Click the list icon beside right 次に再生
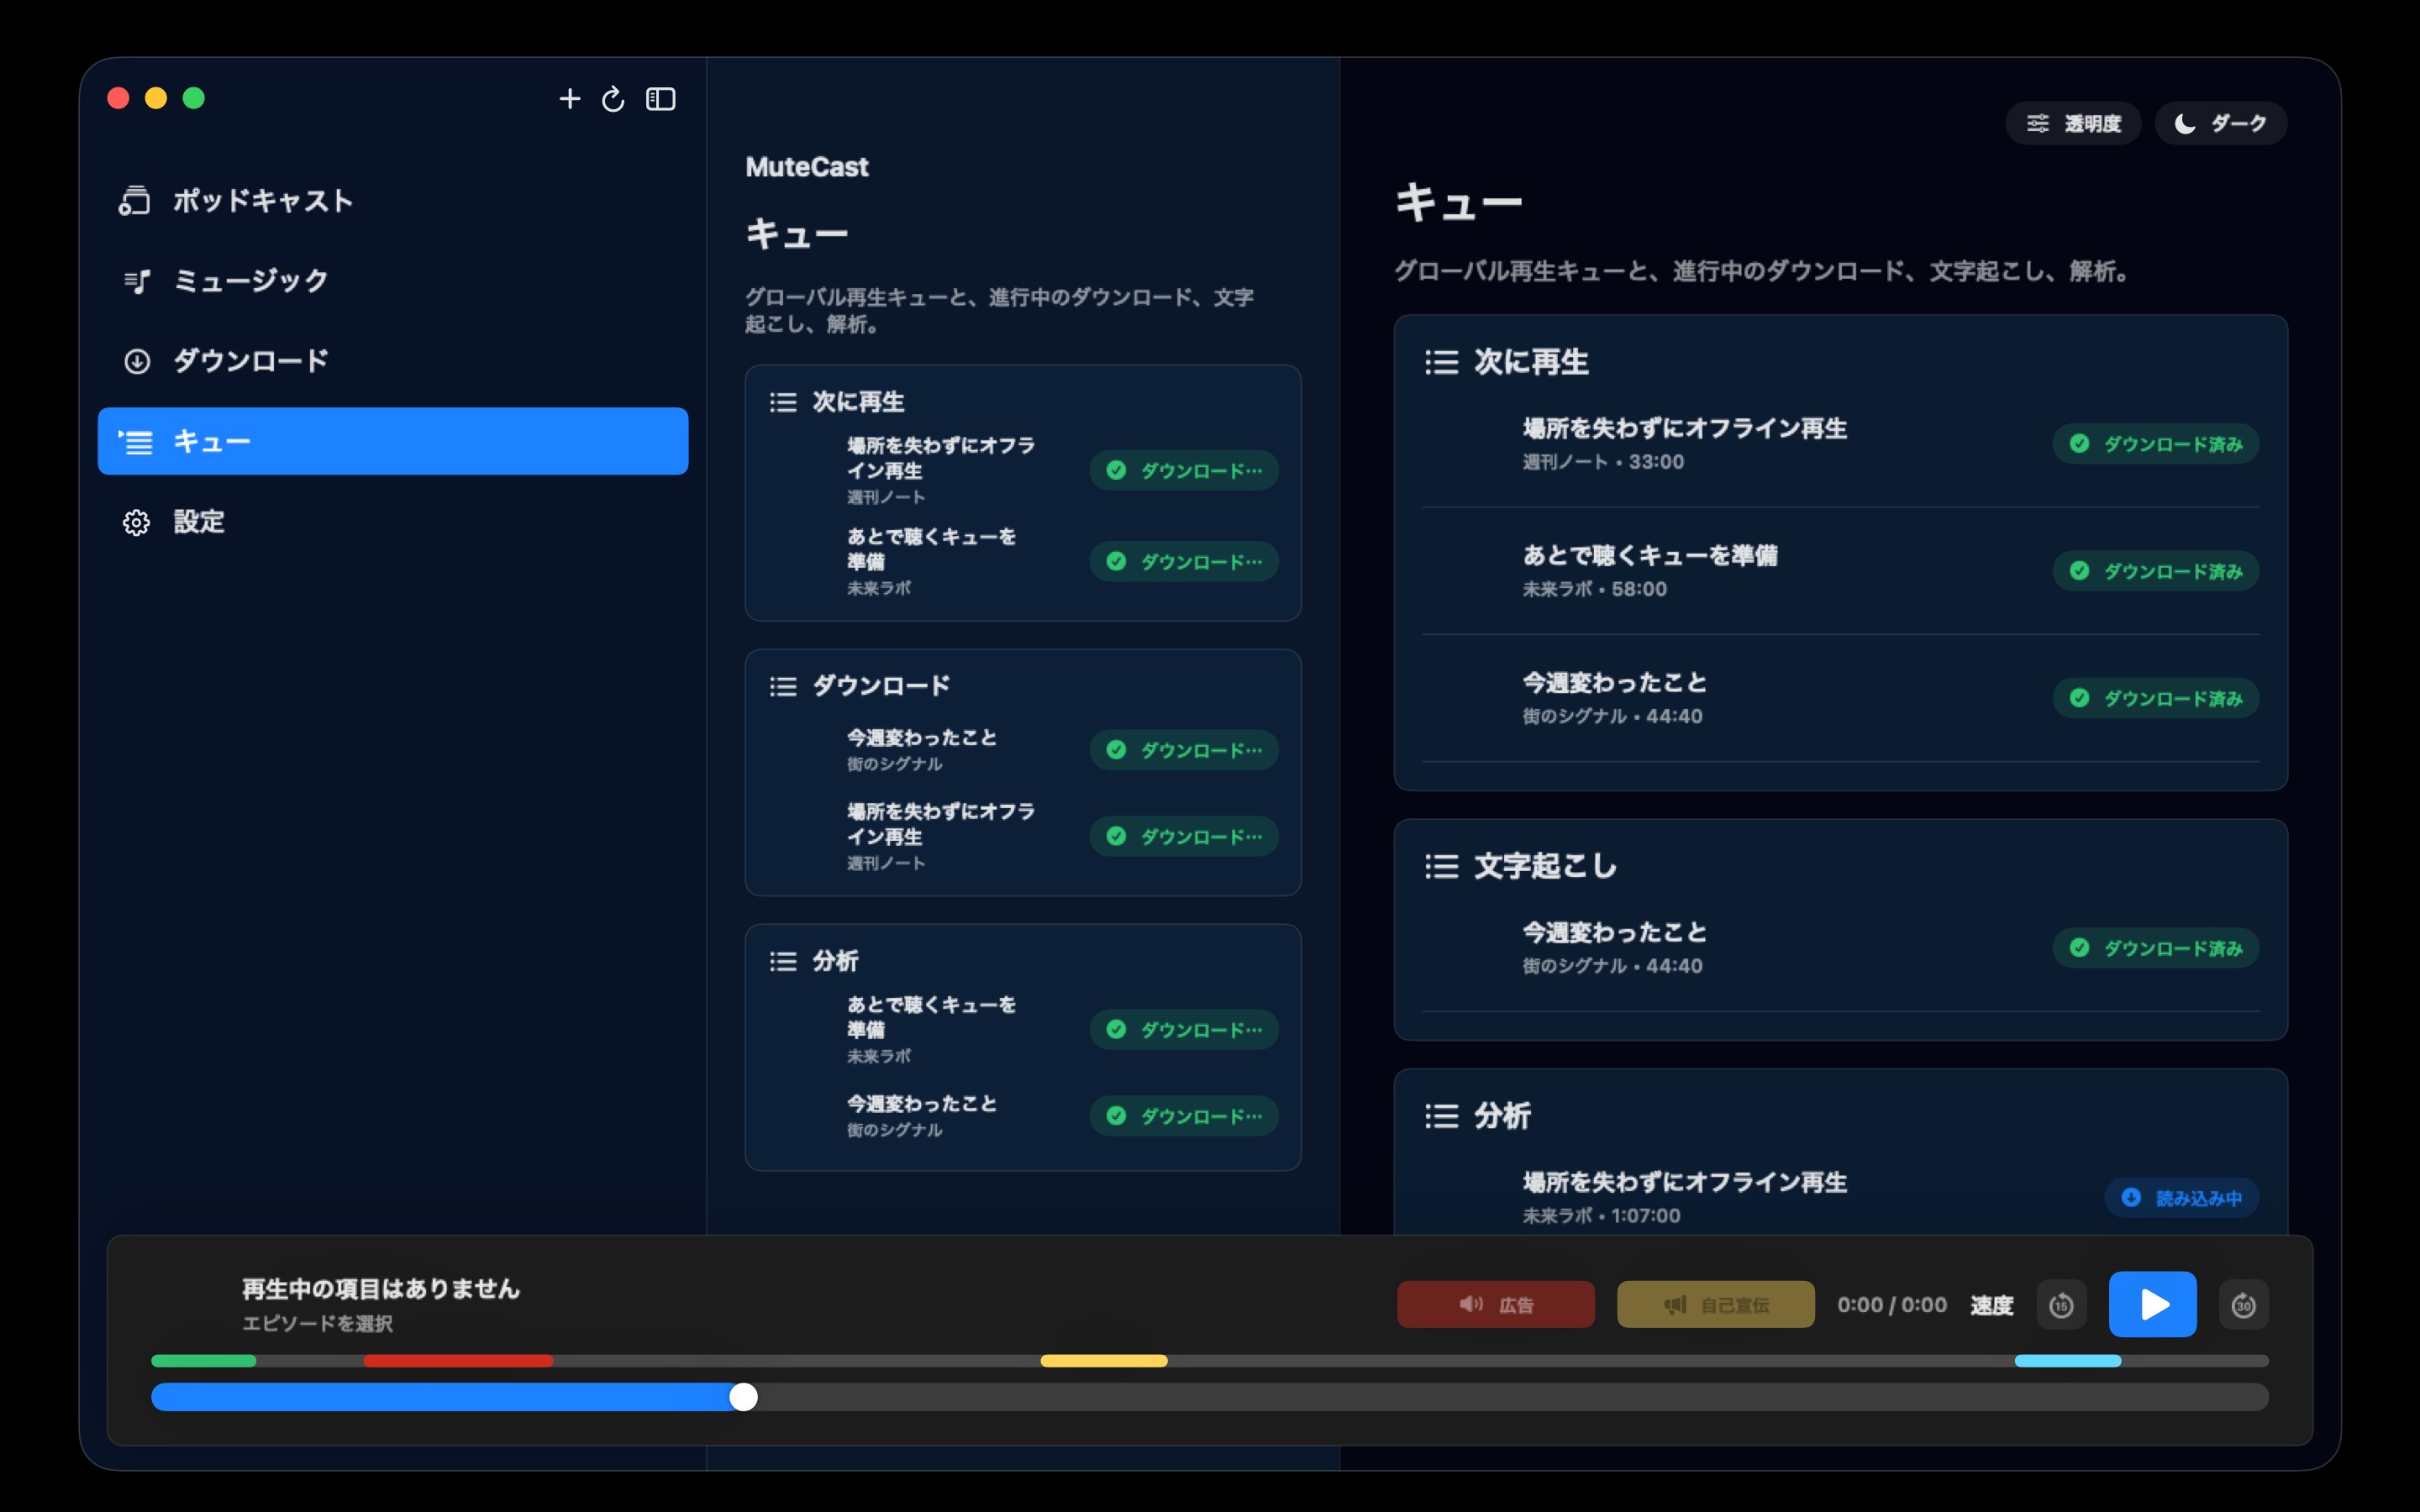Viewport: 2420px width, 1512px height. click(1441, 362)
